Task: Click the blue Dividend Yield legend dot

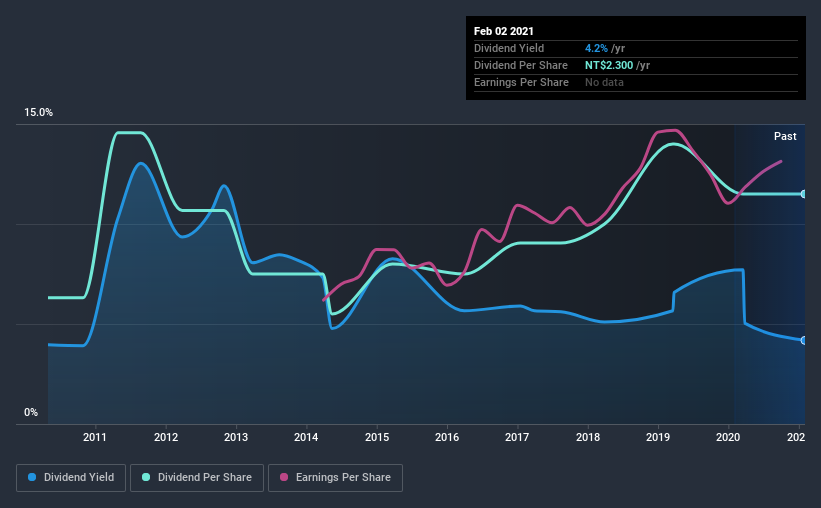Action: 32,477
